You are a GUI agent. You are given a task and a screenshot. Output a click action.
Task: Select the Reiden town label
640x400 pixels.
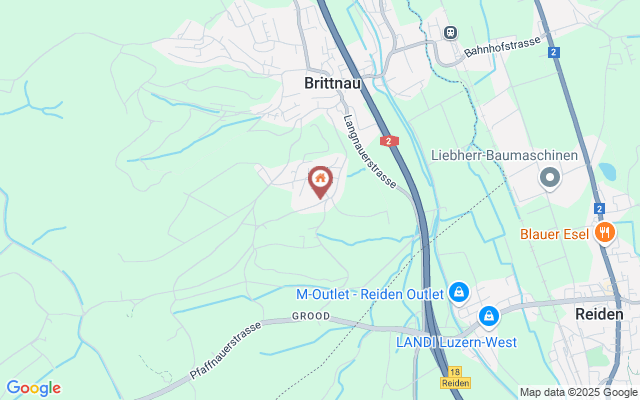(x=599, y=314)
